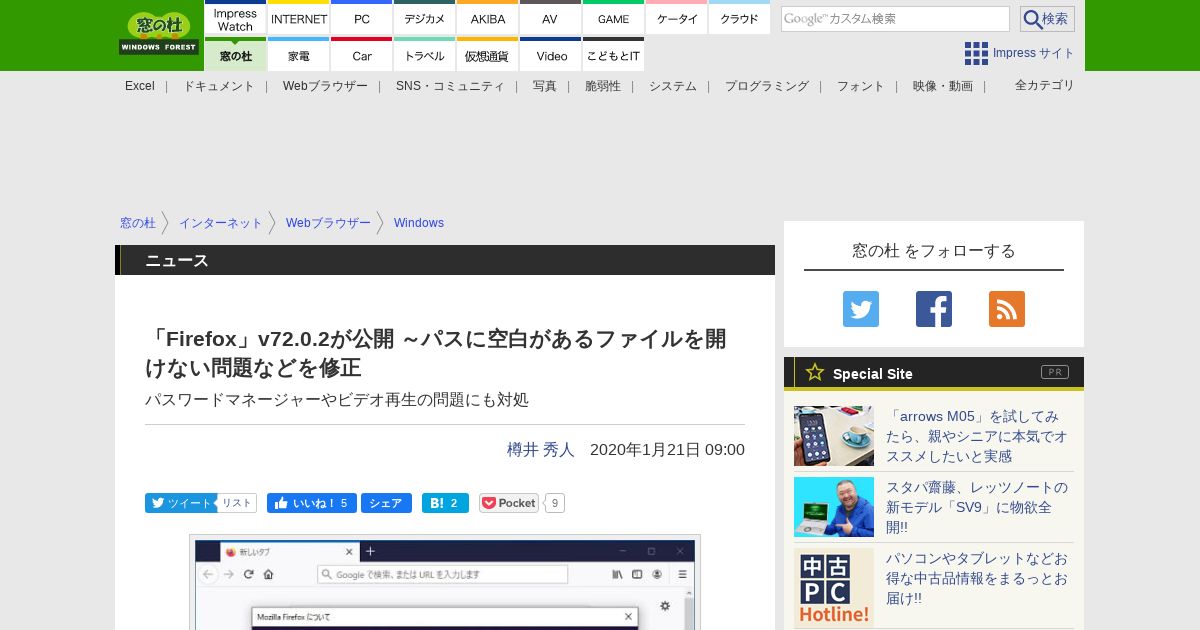The height and width of the screenshot is (630, 1200).
Task: Open the こどもとIT tab
Action: (x=613, y=55)
